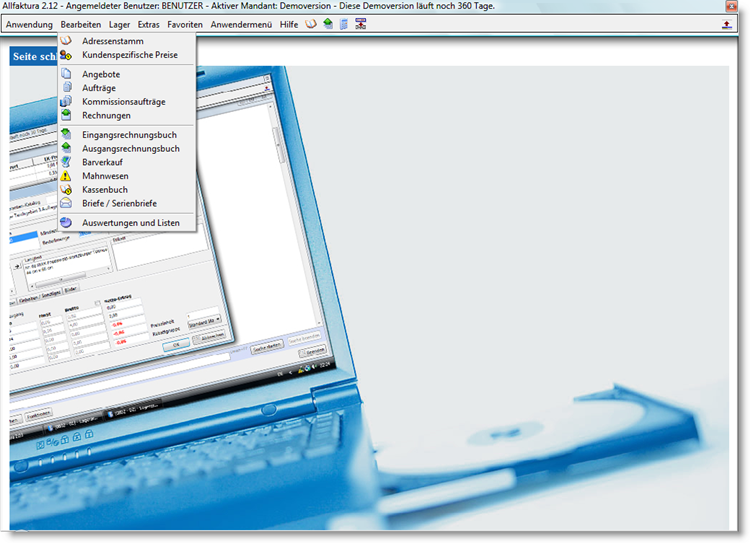Open Kommissionsaufträge from the menu
Viewport: 750px width, 543px height.
123,102
